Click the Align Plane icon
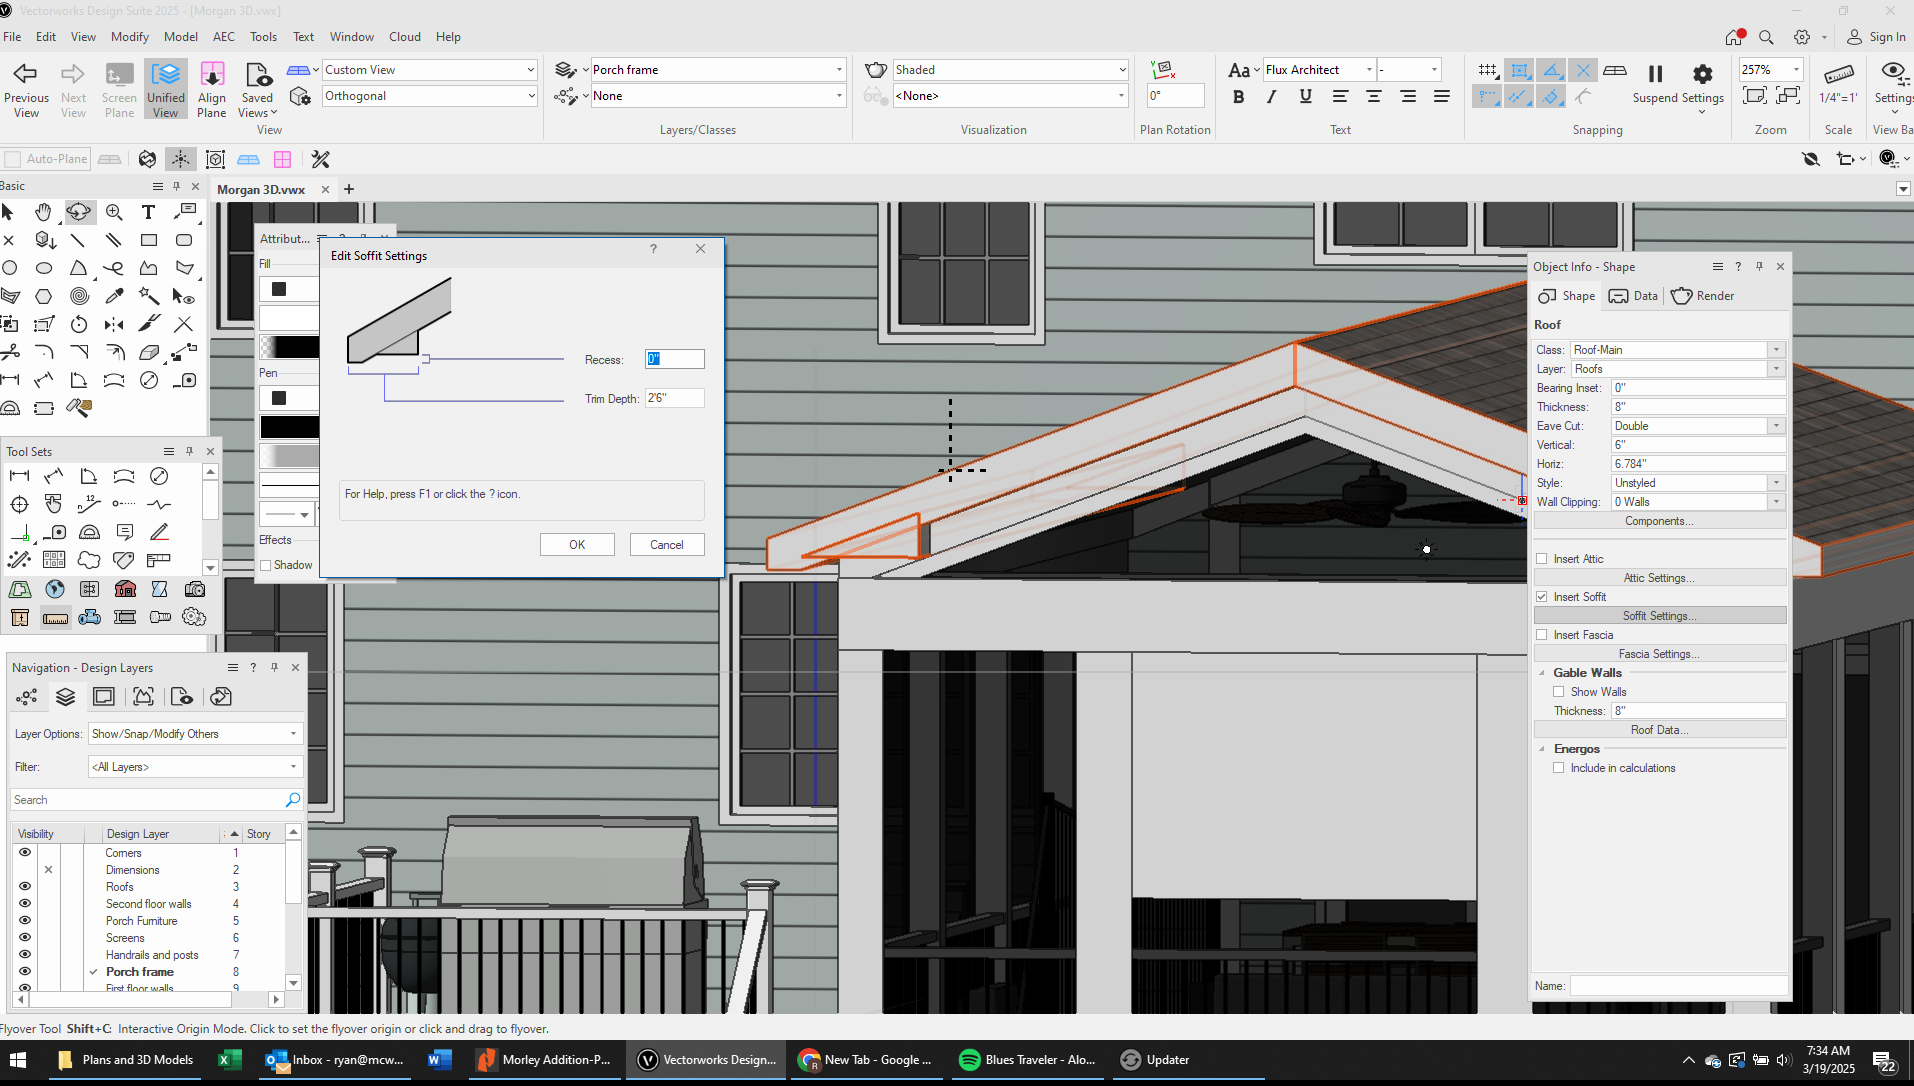The height and width of the screenshot is (1086, 1914). tap(212, 75)
